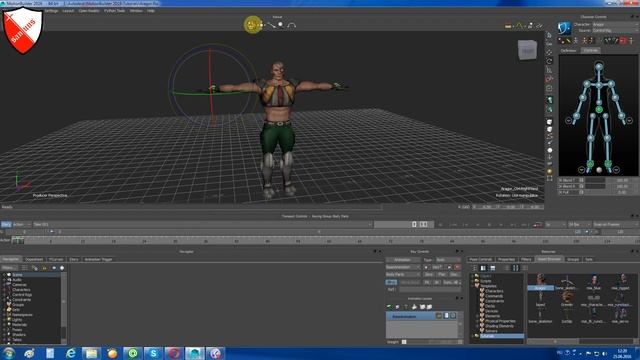Click the yellow icon in Navigator toolbar
The width and height of the screenshot is (640, 360).
(x=44, y=268)
